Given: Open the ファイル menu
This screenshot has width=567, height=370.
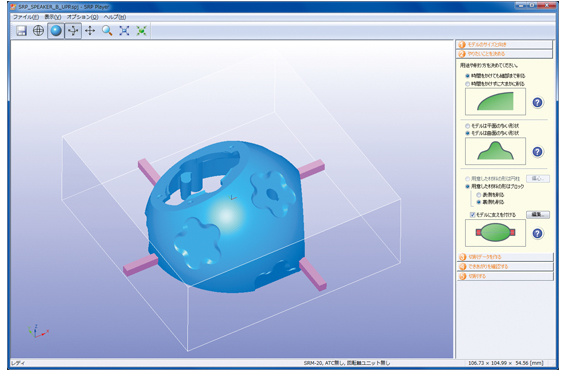Looking at the screenshot, I should click(26, 17).
